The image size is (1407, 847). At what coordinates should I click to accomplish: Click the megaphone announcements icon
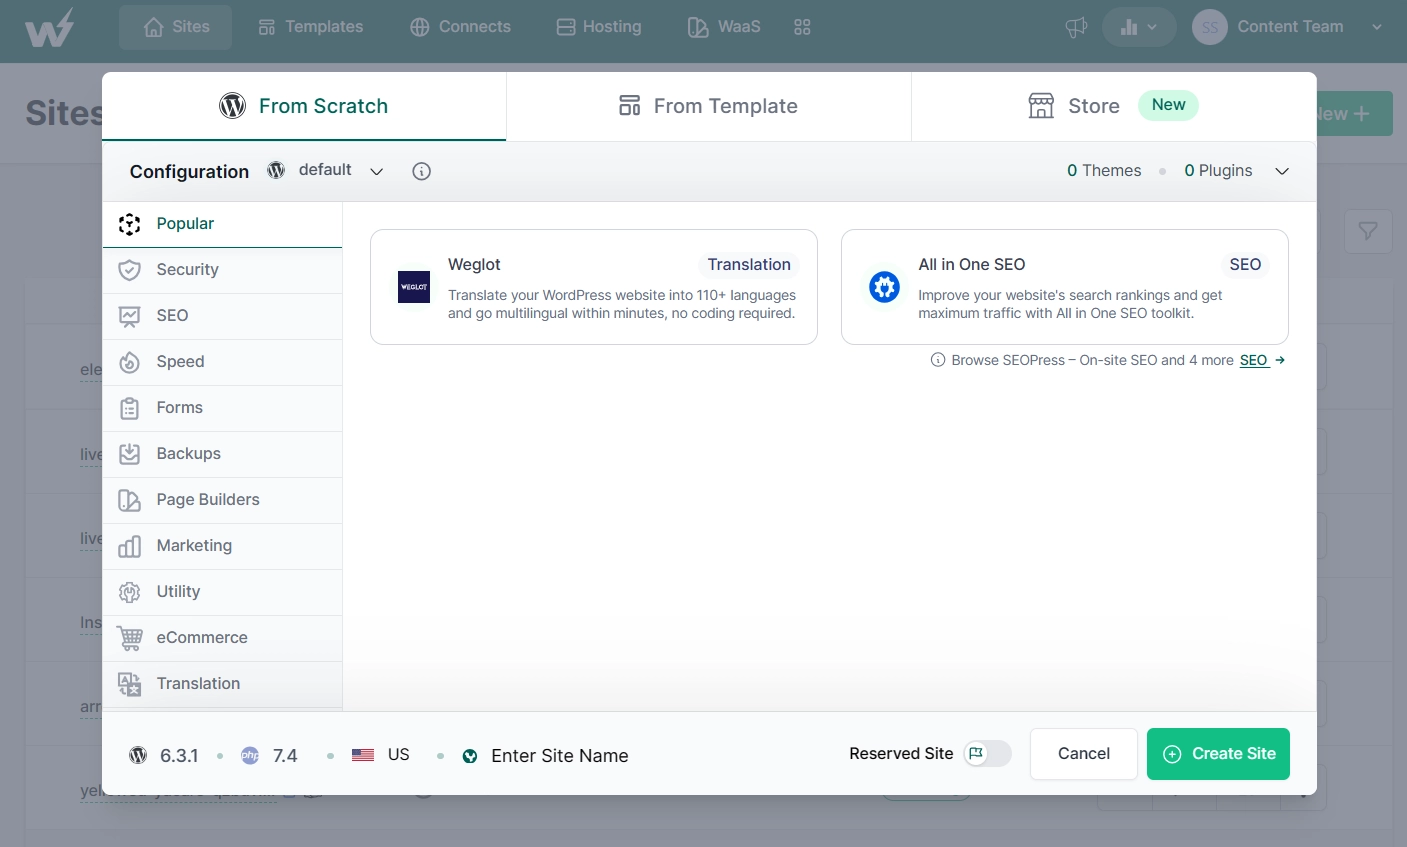tap(1076, 27)
